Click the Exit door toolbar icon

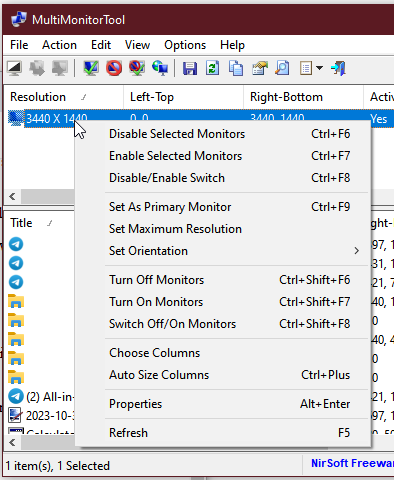(338, 68)
